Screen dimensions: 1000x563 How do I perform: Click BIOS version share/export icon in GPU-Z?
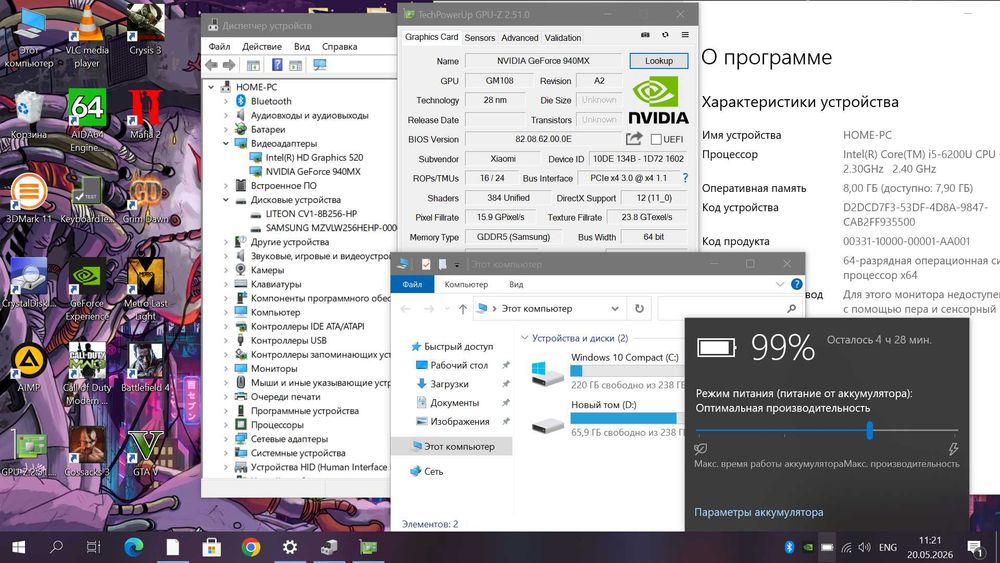point(634,139)
